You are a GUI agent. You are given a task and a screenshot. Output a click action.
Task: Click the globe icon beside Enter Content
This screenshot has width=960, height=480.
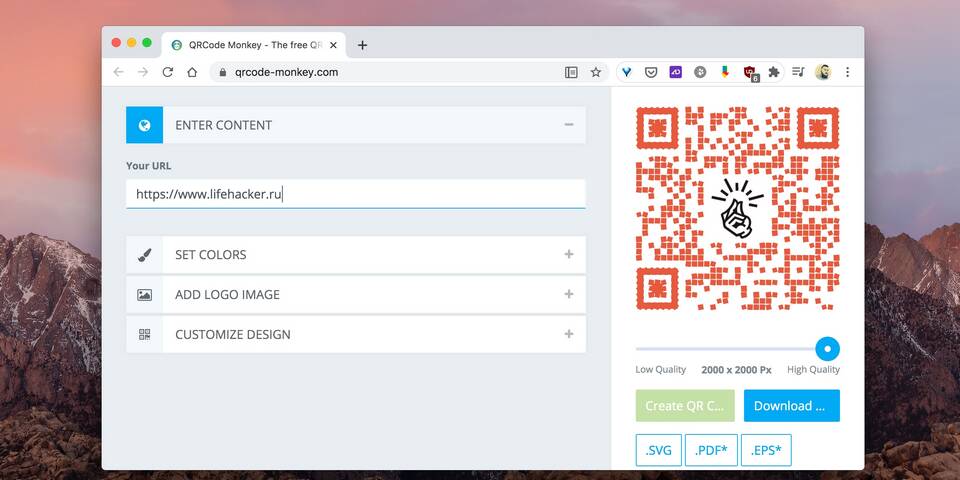144,125
